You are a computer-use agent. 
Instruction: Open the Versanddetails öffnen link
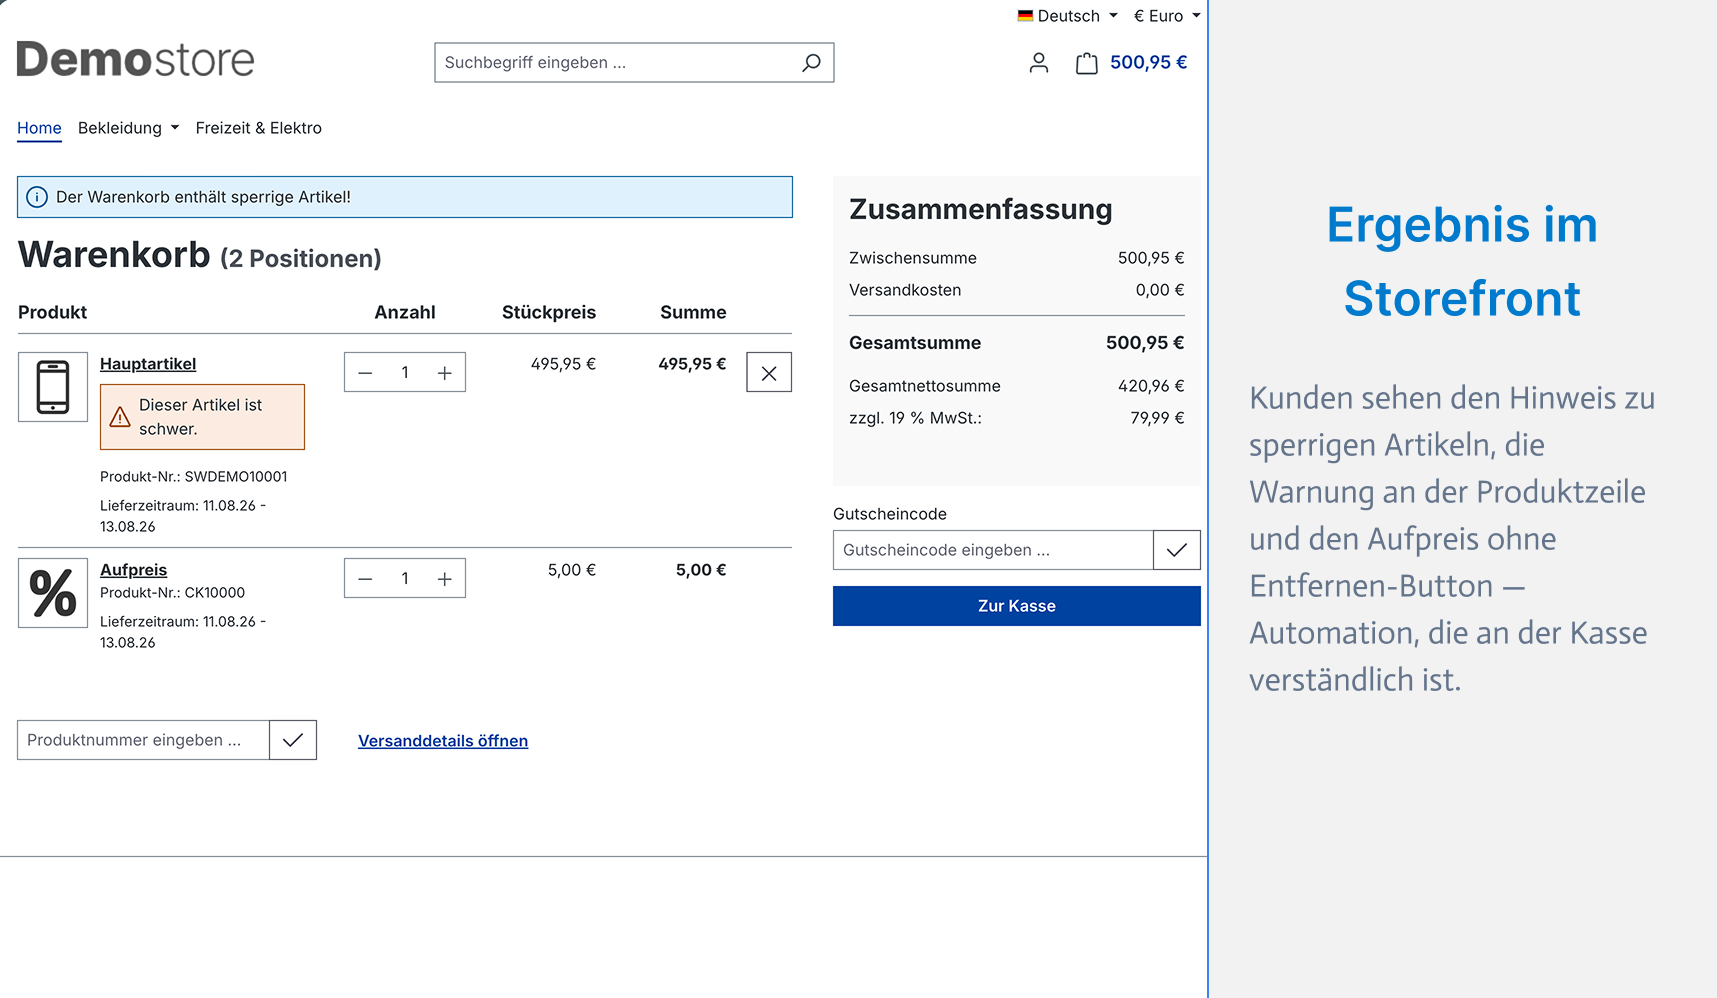coord(443,741)
